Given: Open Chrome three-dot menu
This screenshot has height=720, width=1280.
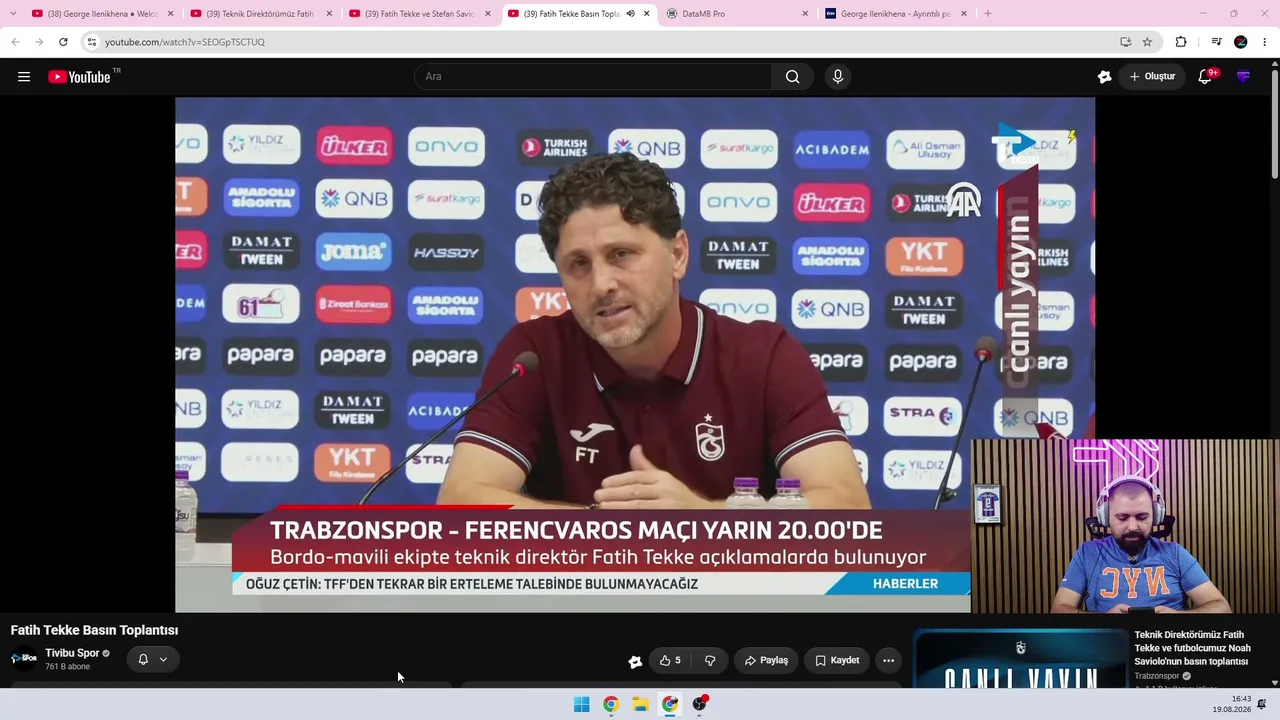Looking at the screenshot, I should pyautogui.click(x=1265, y=42).
